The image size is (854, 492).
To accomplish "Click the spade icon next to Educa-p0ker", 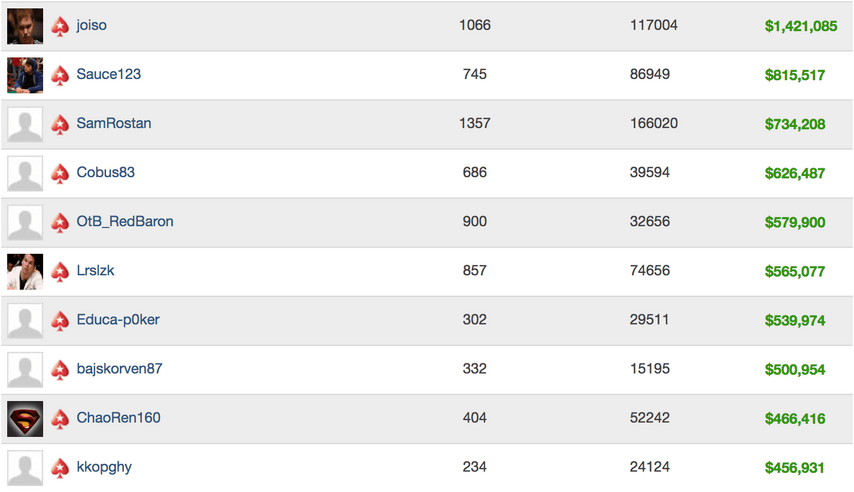I will click(x=60, y=320).
